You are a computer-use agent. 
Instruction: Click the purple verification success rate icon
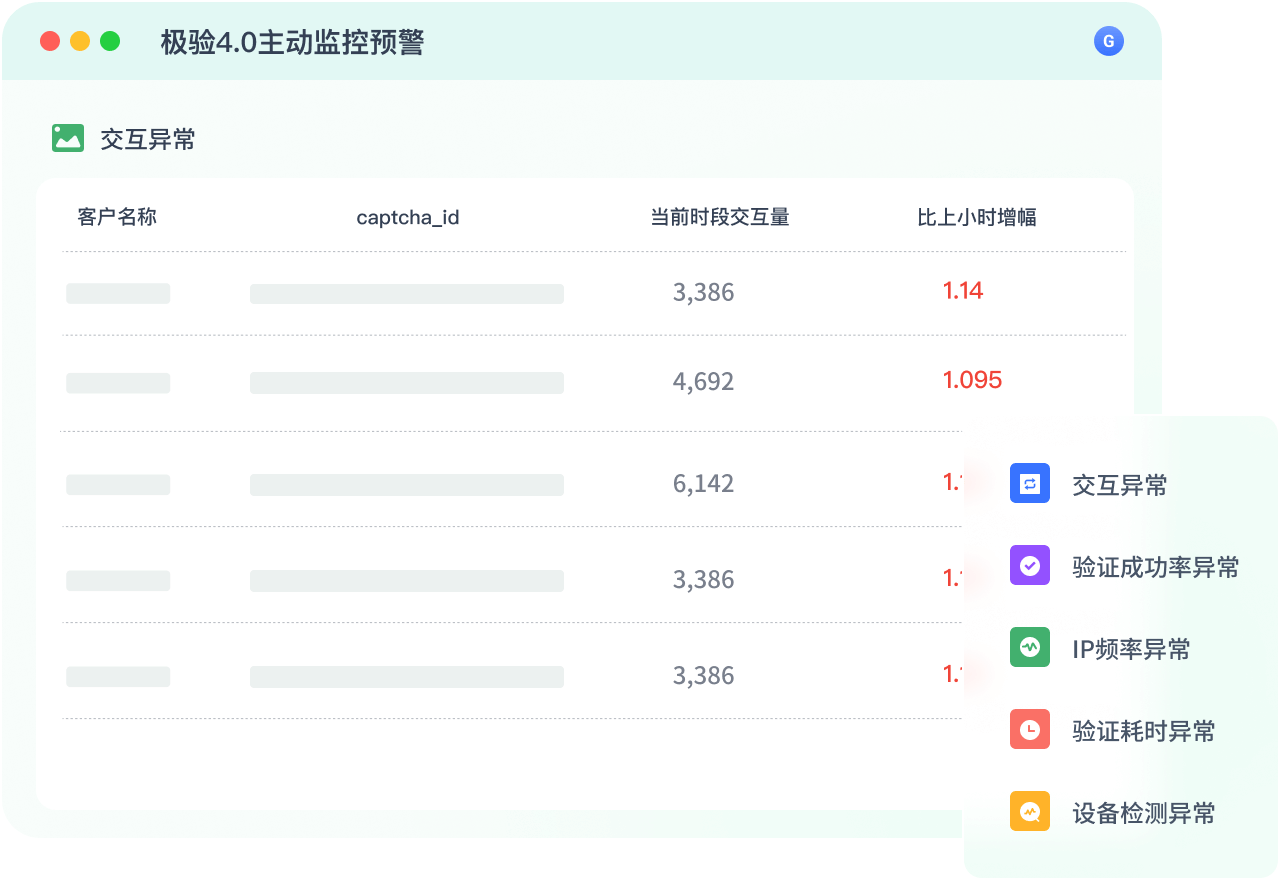pos(1030,565)
